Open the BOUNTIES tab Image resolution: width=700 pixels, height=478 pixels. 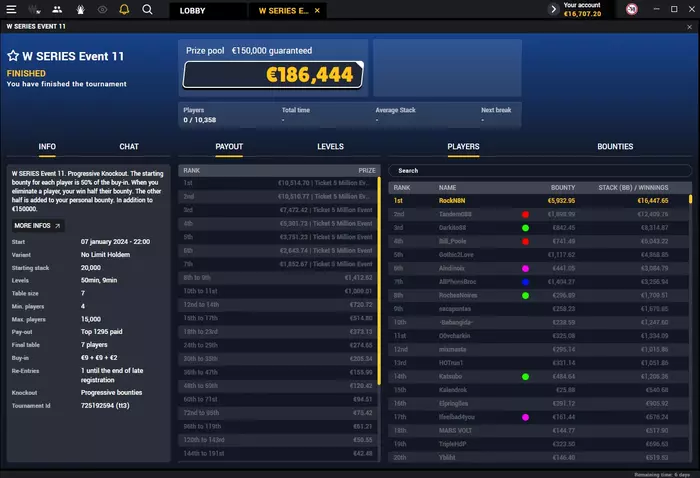pyautogui.click(x=615, y=146)
